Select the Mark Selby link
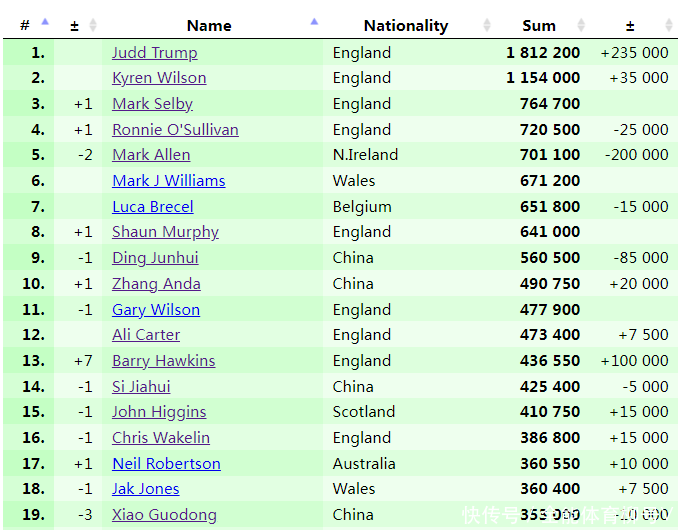This screenshot has width=680, height=530. point(152,103)
